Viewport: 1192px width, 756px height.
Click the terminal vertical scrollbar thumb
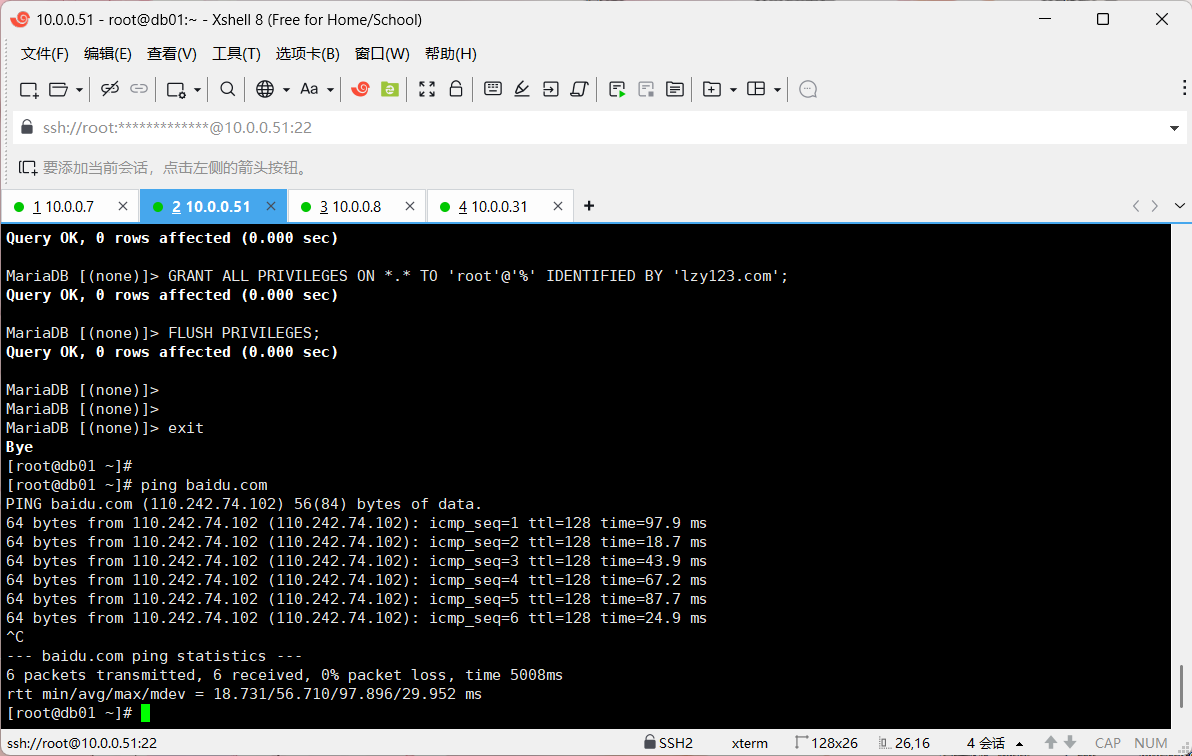pos(1181,686)
